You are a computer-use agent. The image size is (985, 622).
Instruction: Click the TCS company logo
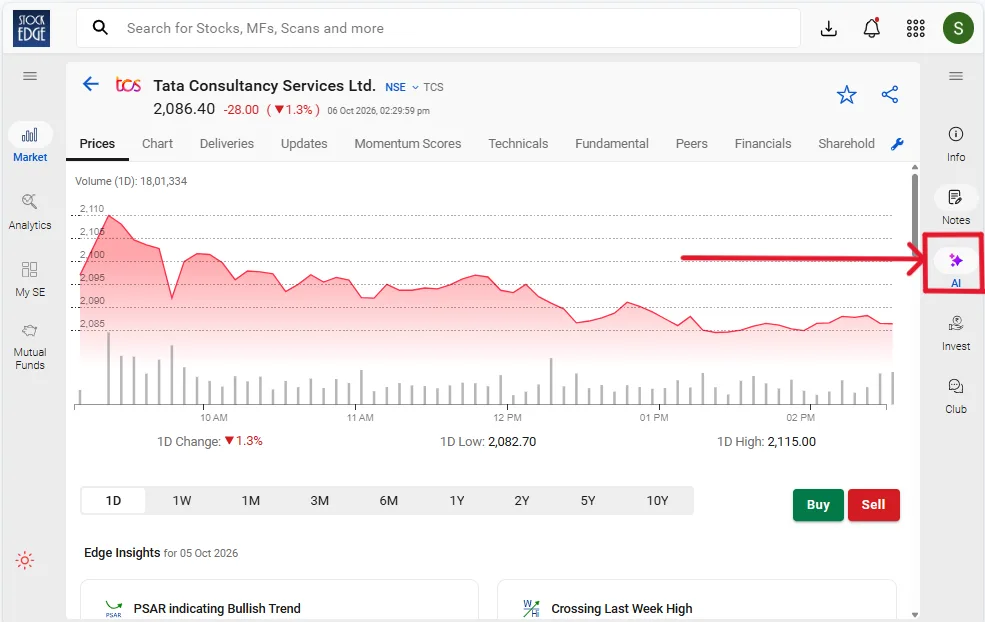(128, 84)
